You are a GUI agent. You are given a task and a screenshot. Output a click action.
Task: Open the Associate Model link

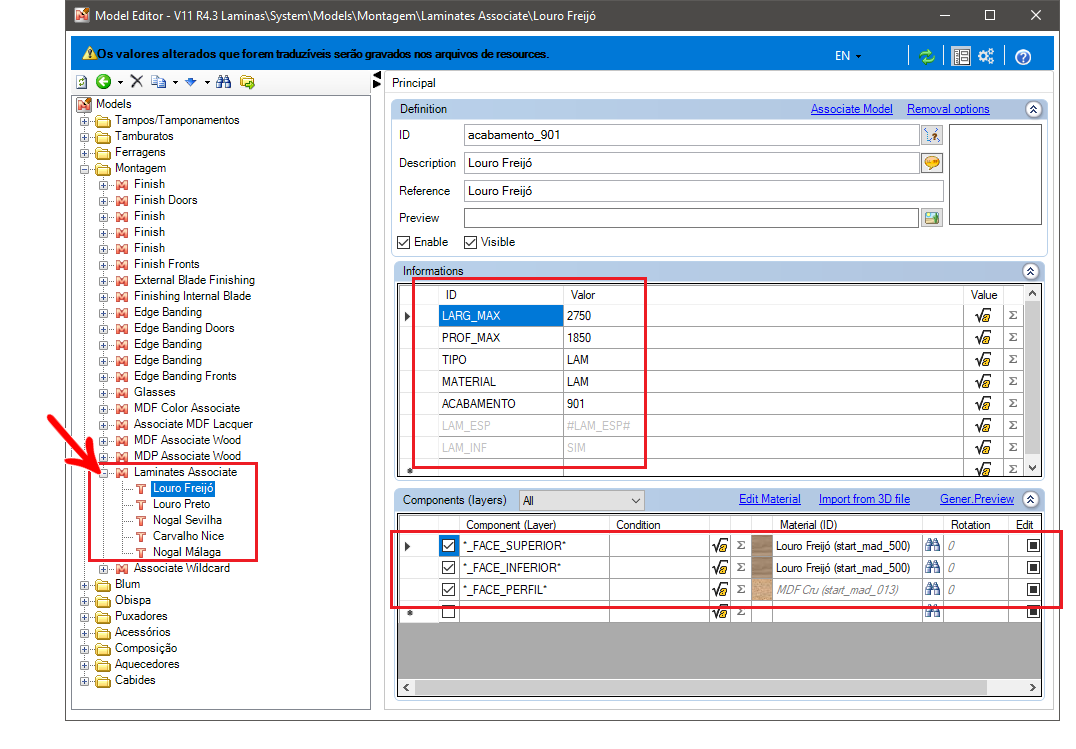coord(852,109)
